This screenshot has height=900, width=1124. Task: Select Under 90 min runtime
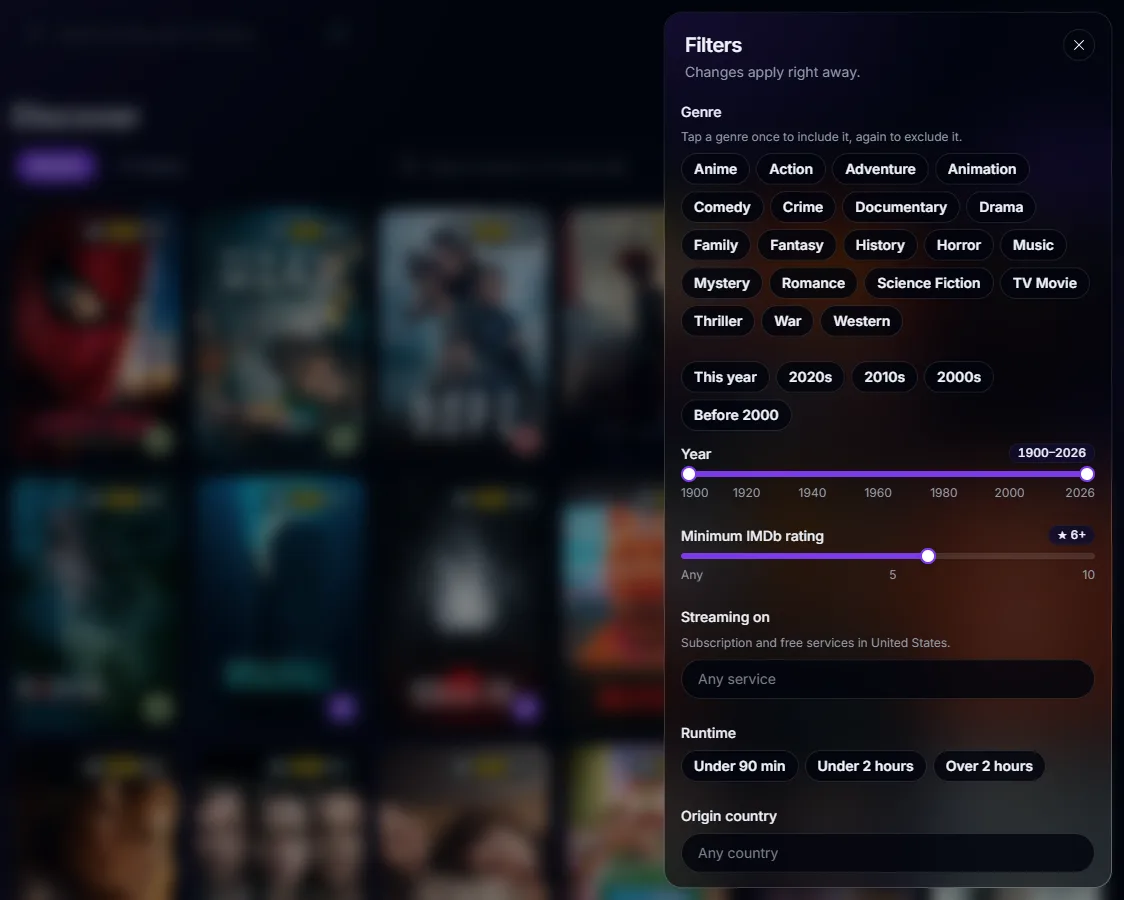739,766
